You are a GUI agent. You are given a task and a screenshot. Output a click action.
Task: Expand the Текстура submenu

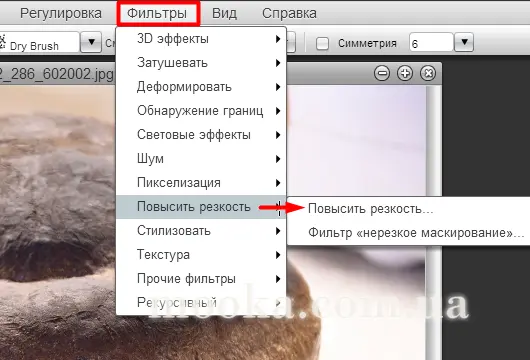[201, 255]
